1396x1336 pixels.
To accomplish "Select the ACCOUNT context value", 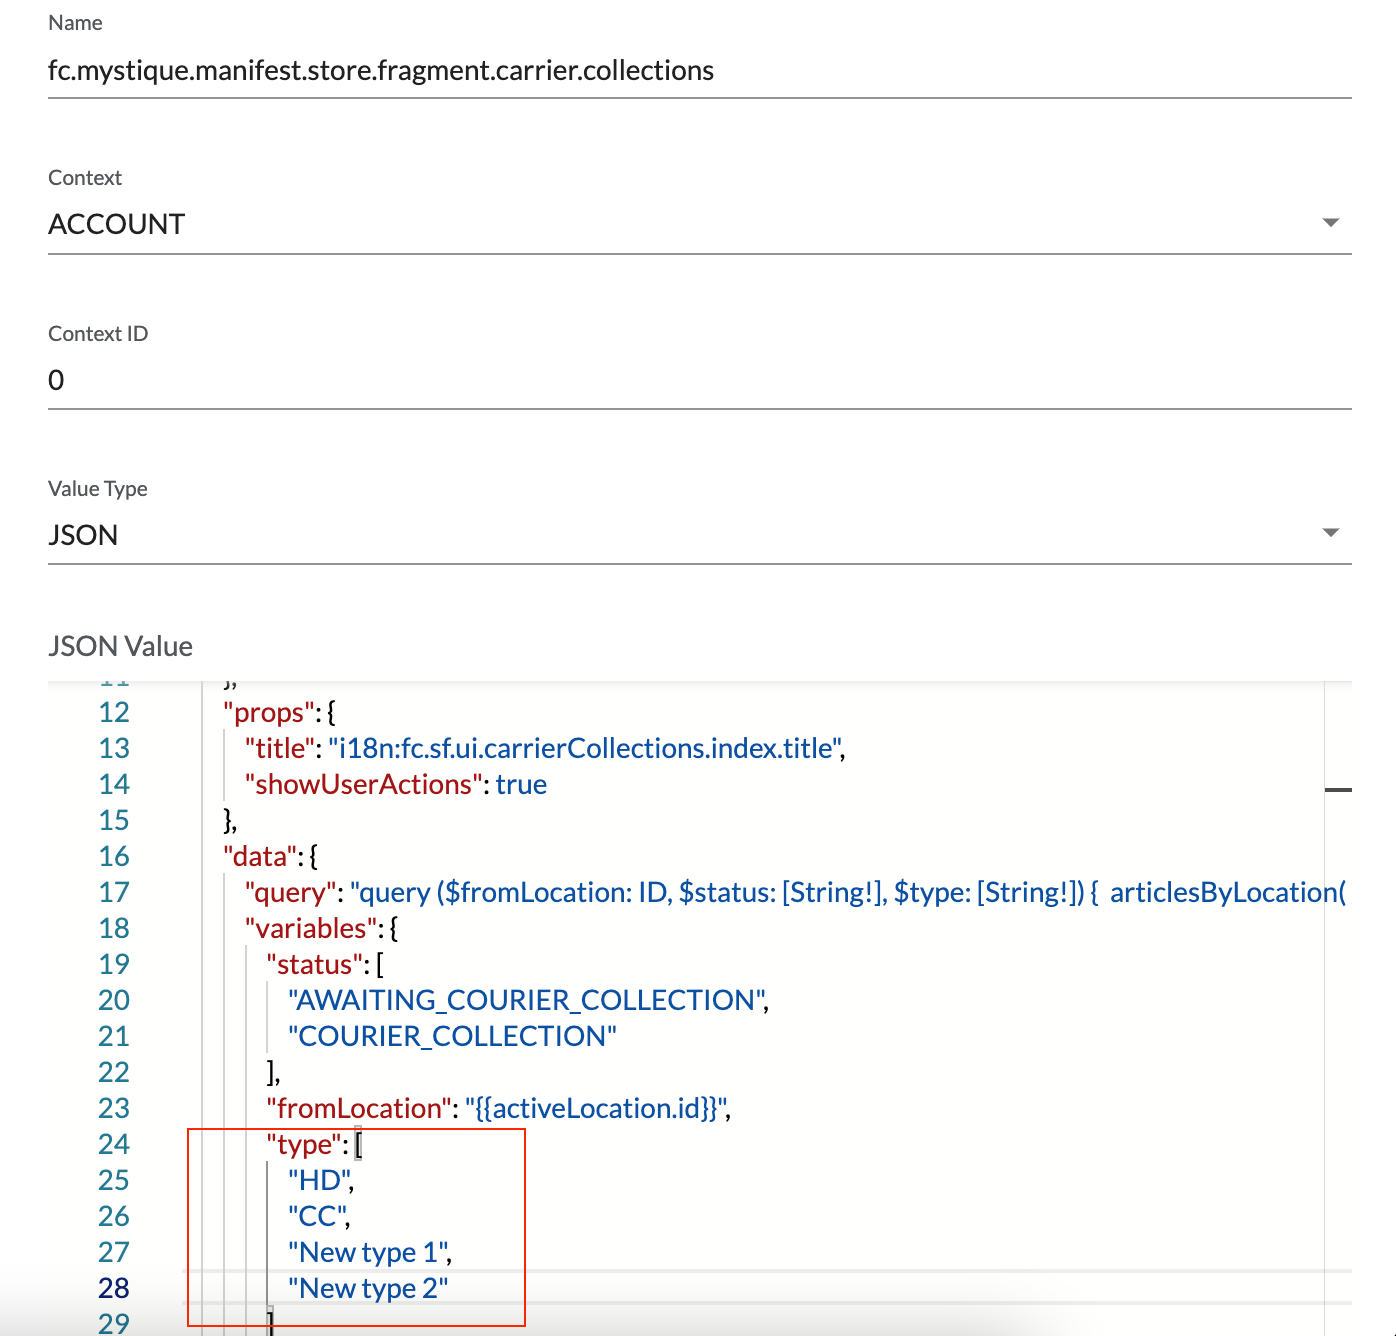I will click(x=117, y=225).
